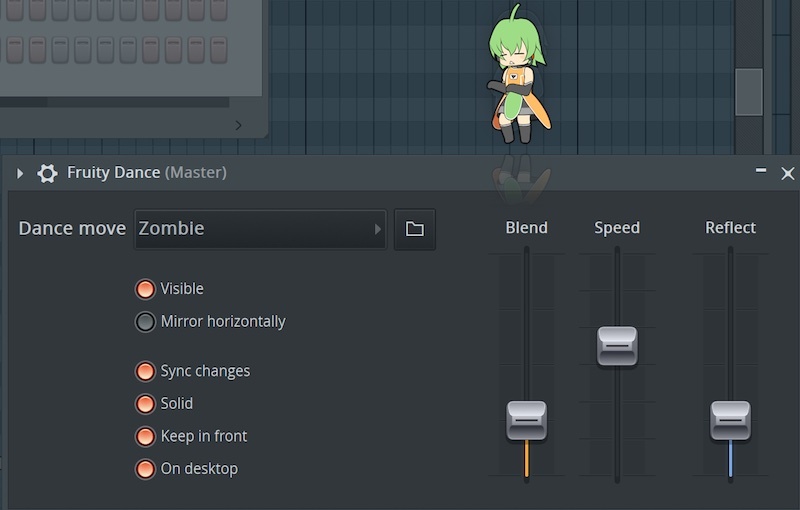Click the small arrow below the step sequencer
This screenshot has height=510, width=800.
coord(238,125)
